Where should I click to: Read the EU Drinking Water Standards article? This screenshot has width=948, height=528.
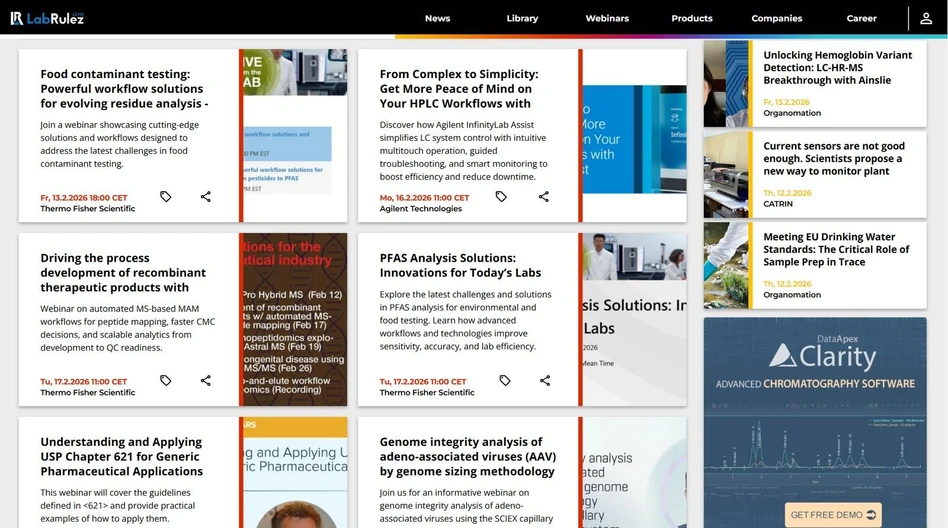836,250
